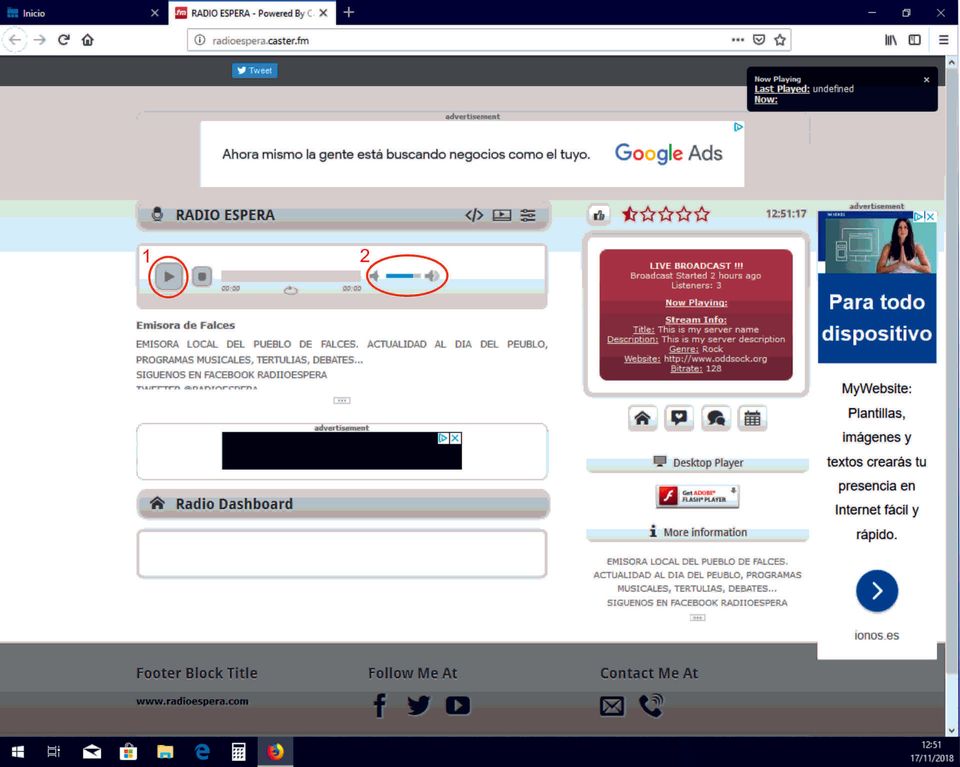Switch to the Inicio browser tab
Viewport: 960px width, 767px height.
click(x=84, y=13)
